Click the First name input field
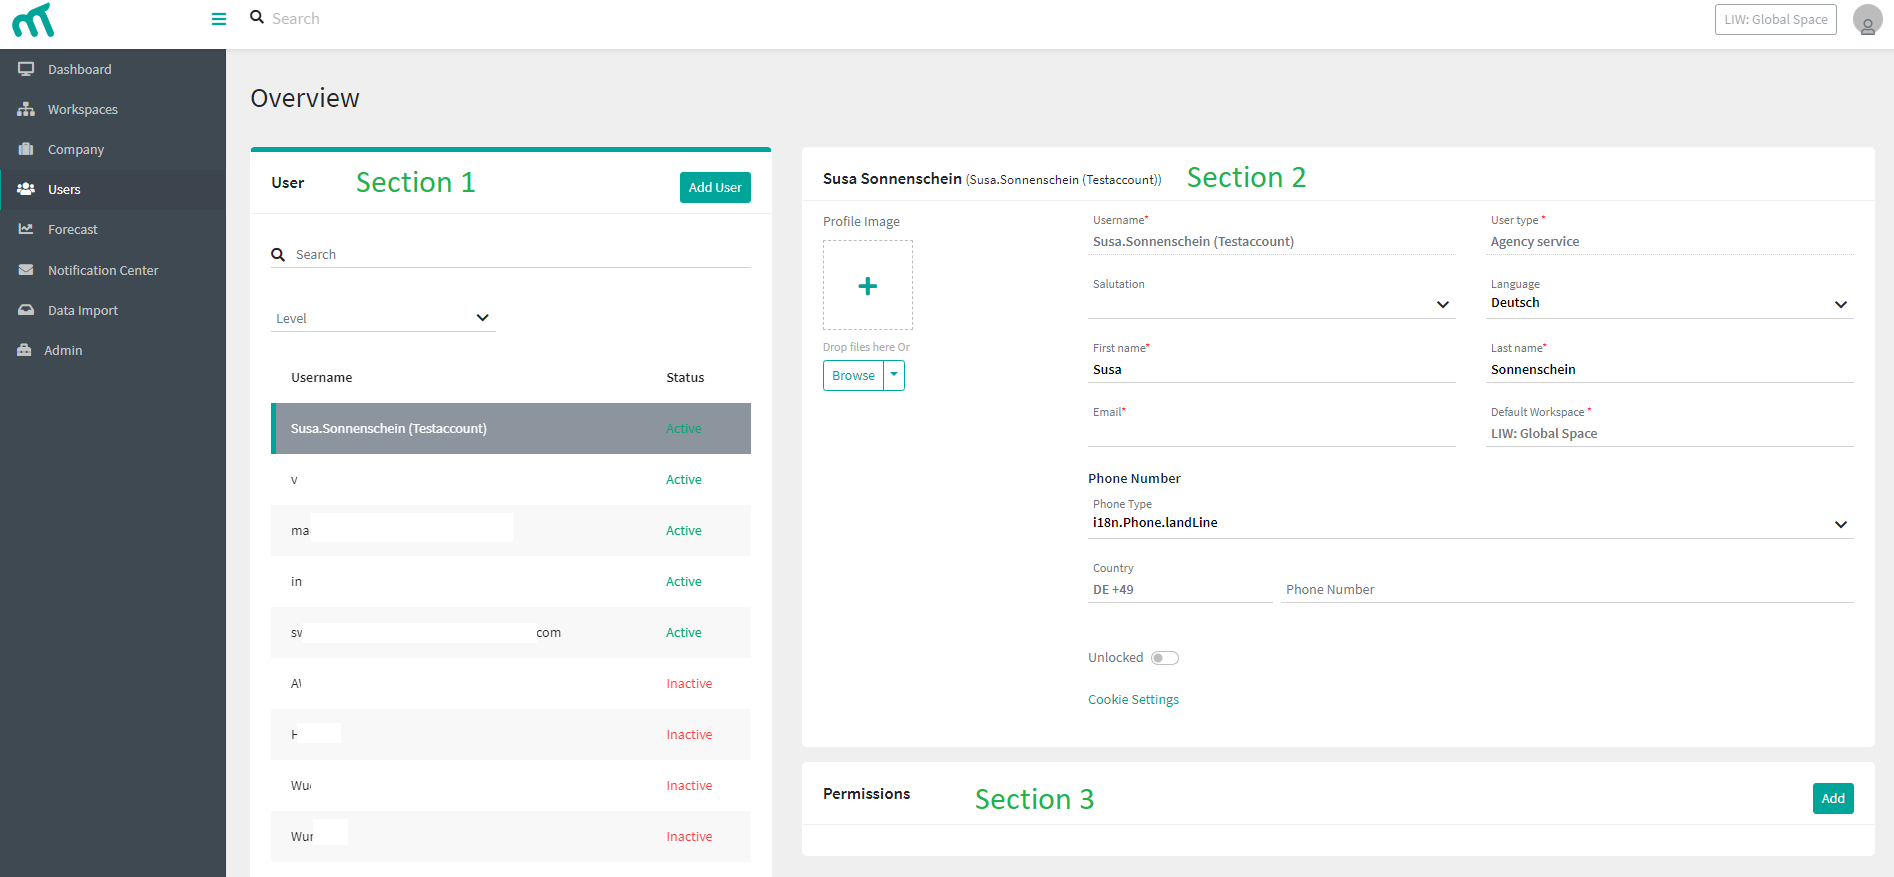The width and height of the screenshot is (1894, 877). pyautogui.click(x=1271, y=370)
